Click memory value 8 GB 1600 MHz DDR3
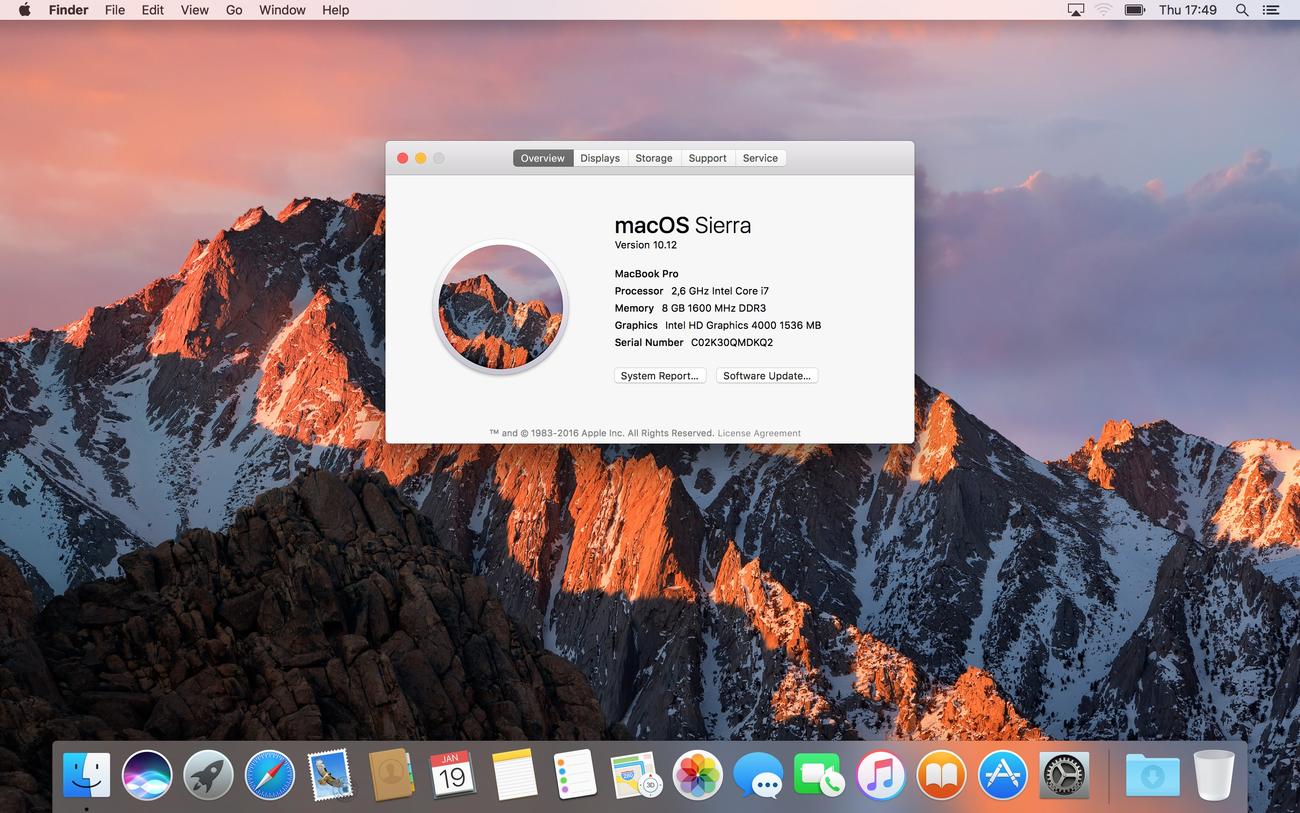 click(x=714, y=308)
